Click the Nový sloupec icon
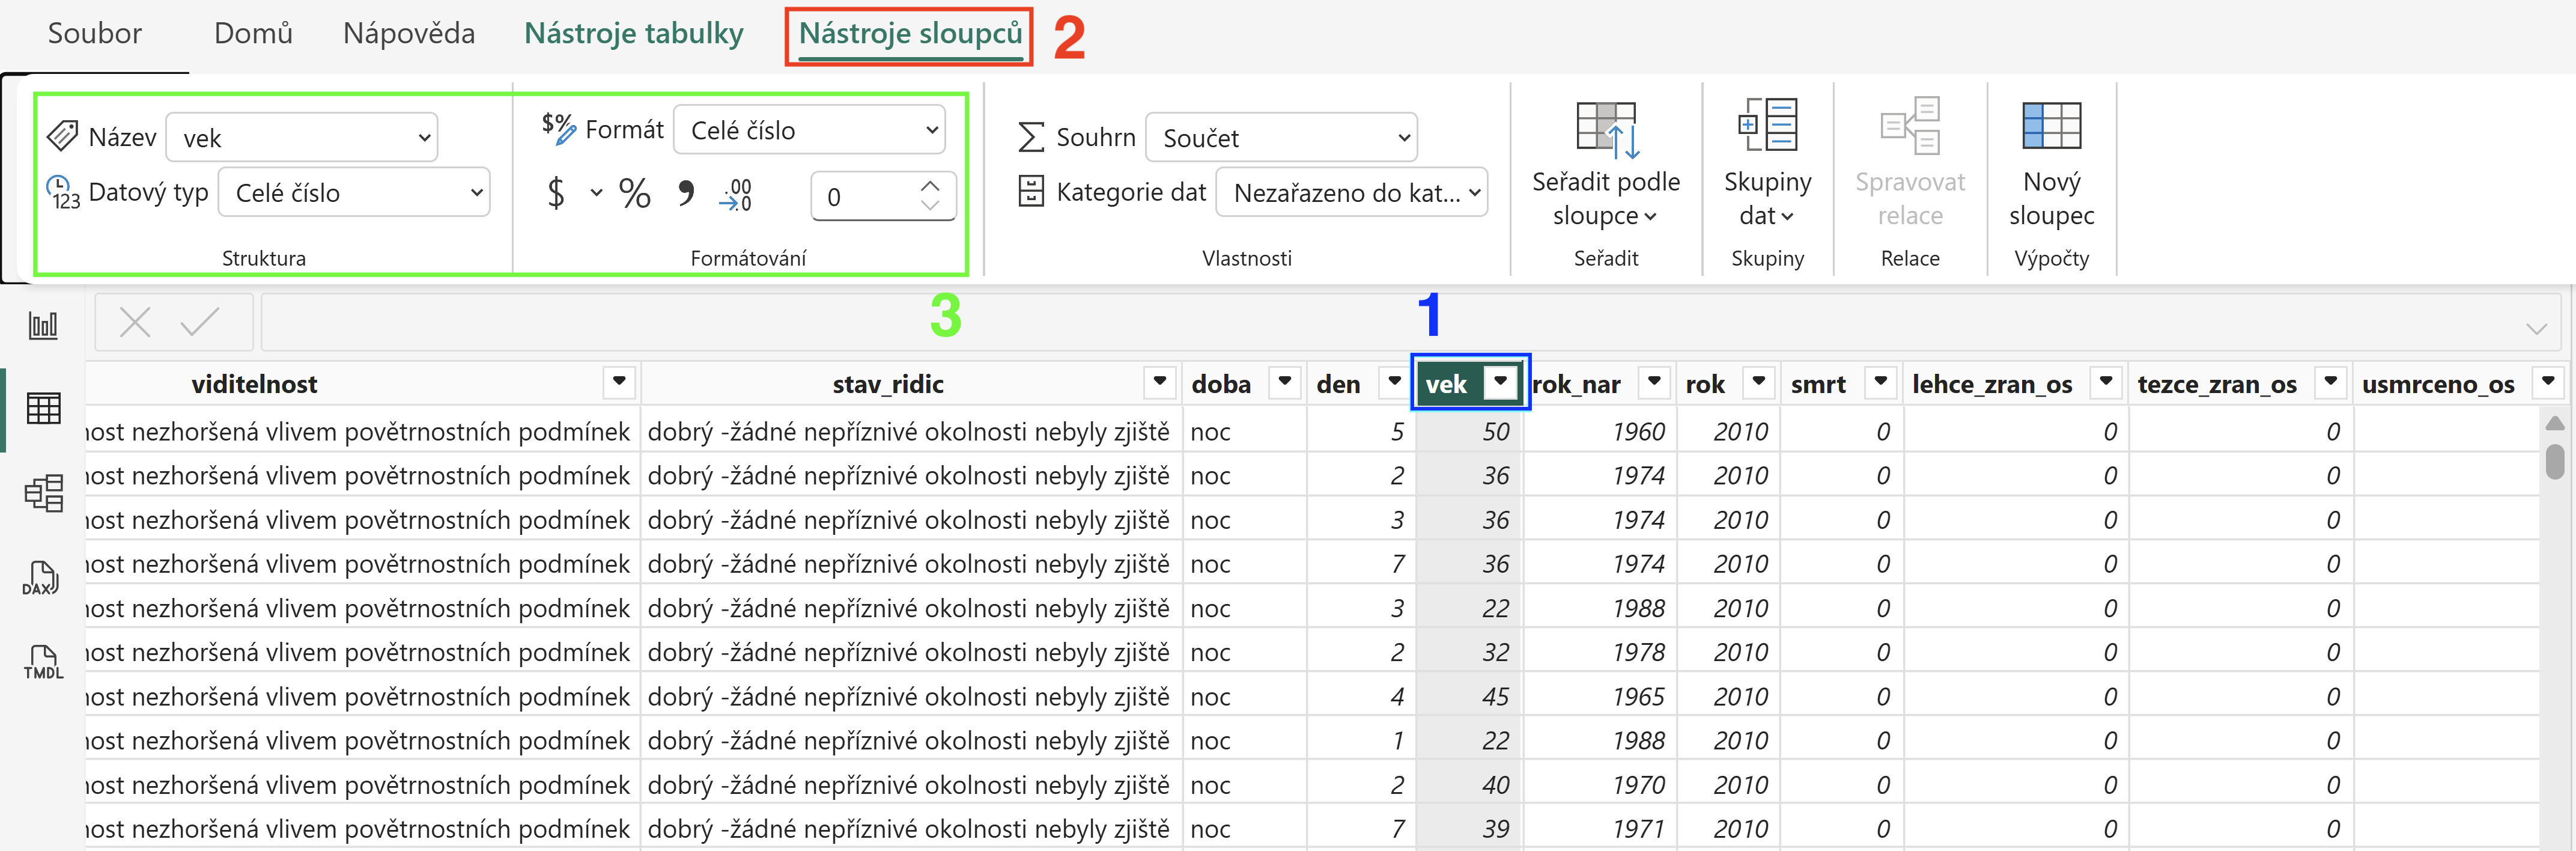2576x851 pixels. (x=2051, y=126)
